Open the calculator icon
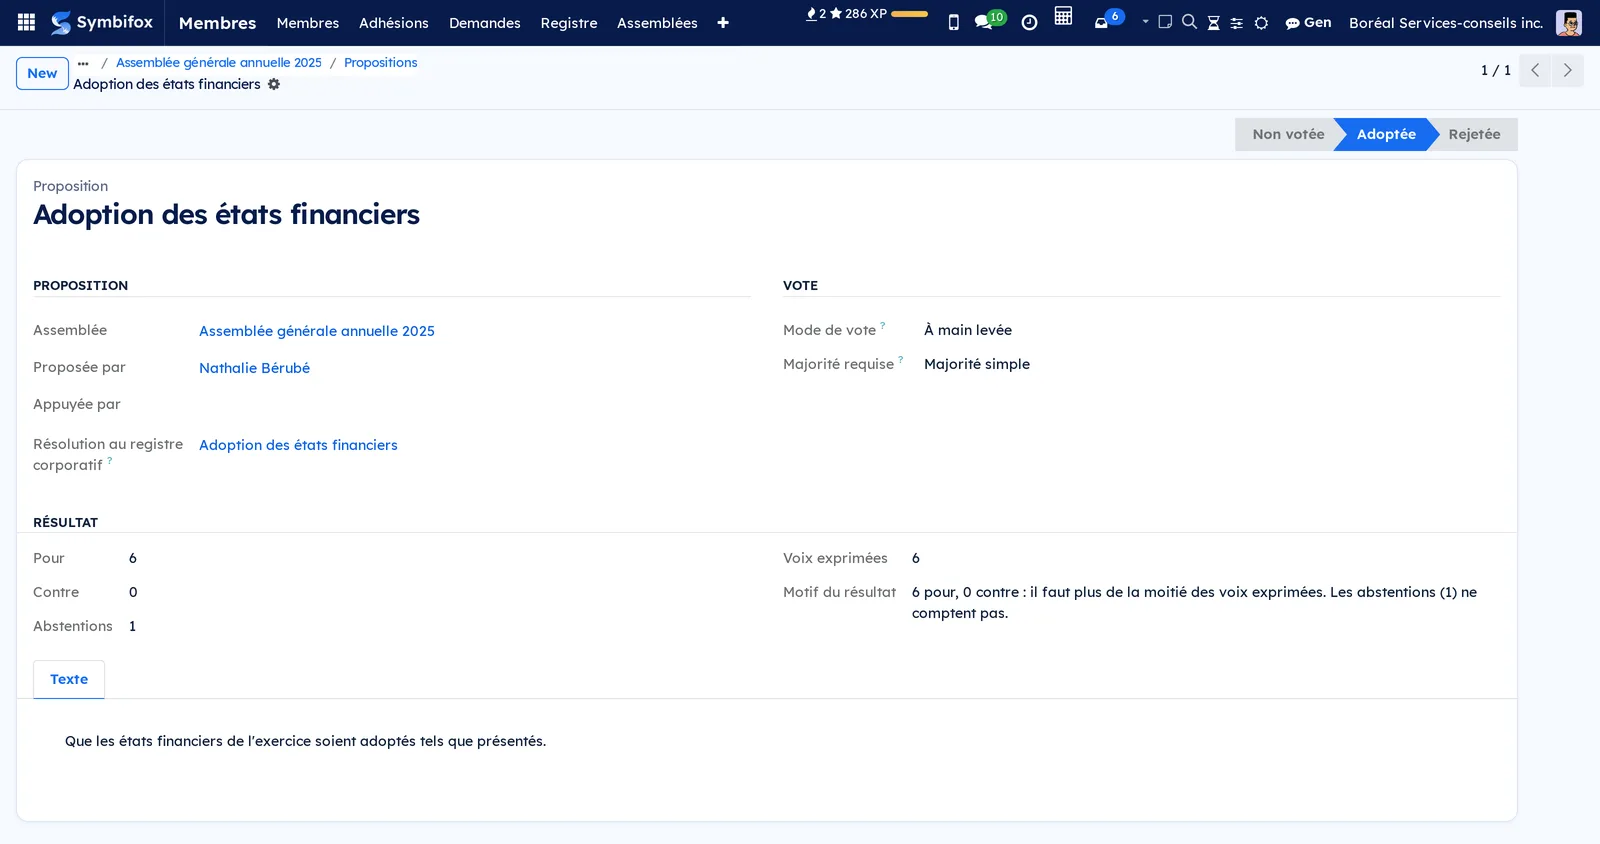Viewport: 1600px width, 844px height. click(x=1063, y=16)
